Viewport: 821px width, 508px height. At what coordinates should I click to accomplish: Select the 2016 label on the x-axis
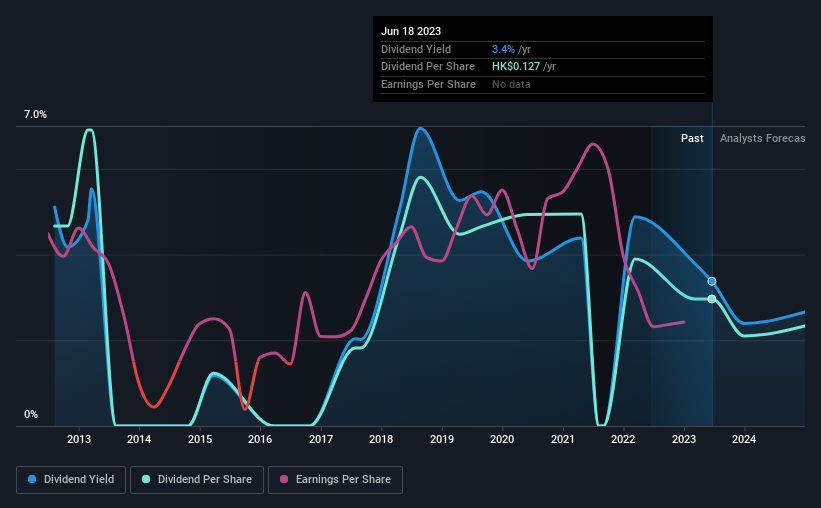260,439
